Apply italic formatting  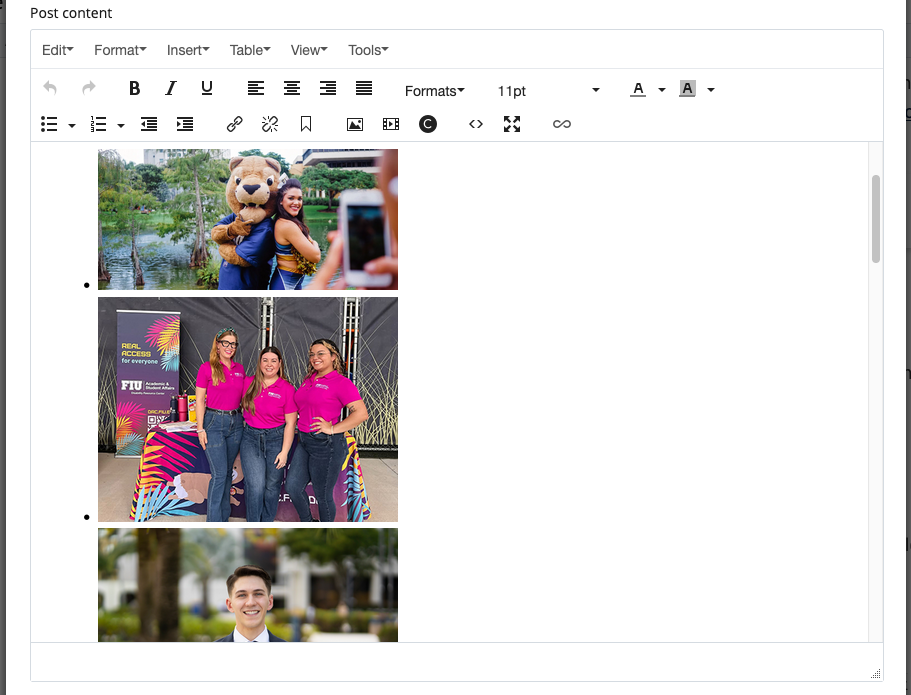[x=170, y=88]
